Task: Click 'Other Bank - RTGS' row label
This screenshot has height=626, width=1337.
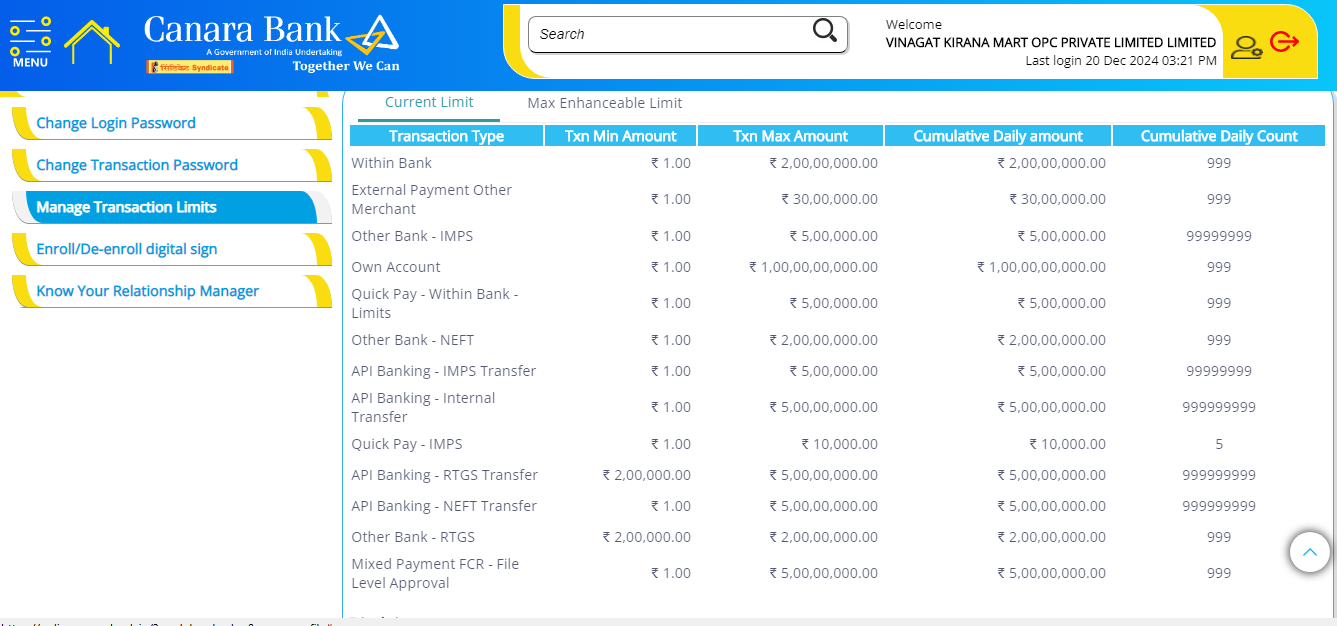Action: tap(413, 537)
